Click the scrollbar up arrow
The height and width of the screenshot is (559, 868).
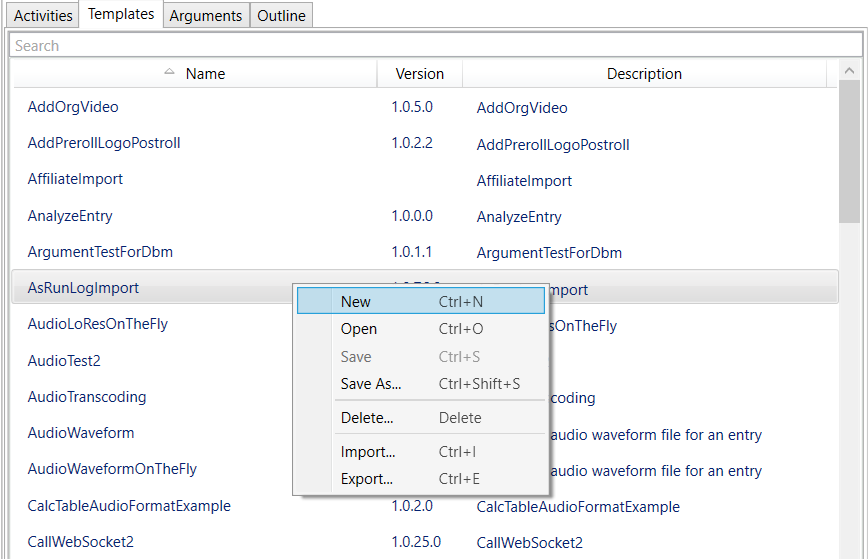(x=849, y=72)
